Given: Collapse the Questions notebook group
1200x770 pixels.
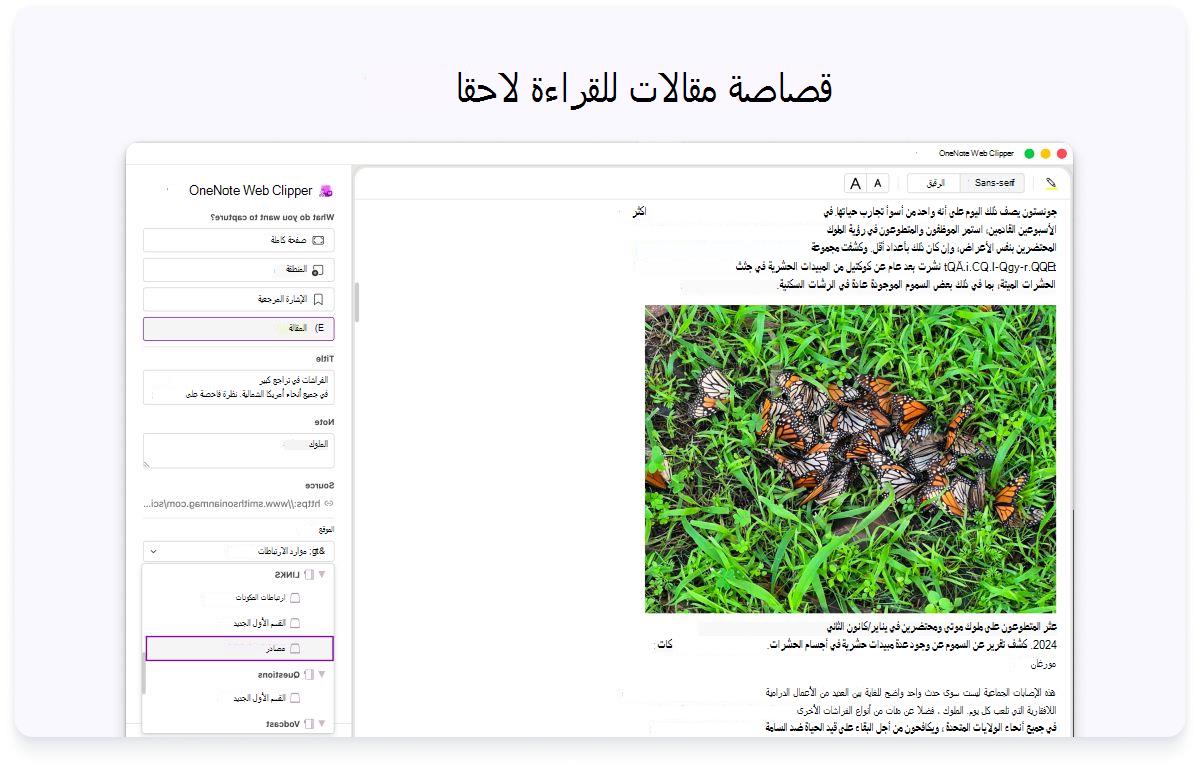Looking at the screenshot, I should pos(322,675).
